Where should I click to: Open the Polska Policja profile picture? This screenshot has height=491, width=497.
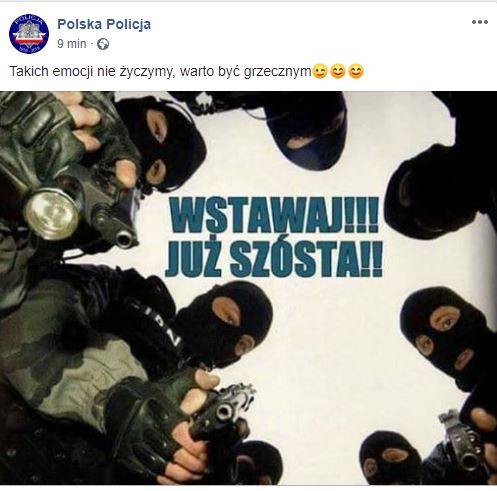tap(29, 34)
